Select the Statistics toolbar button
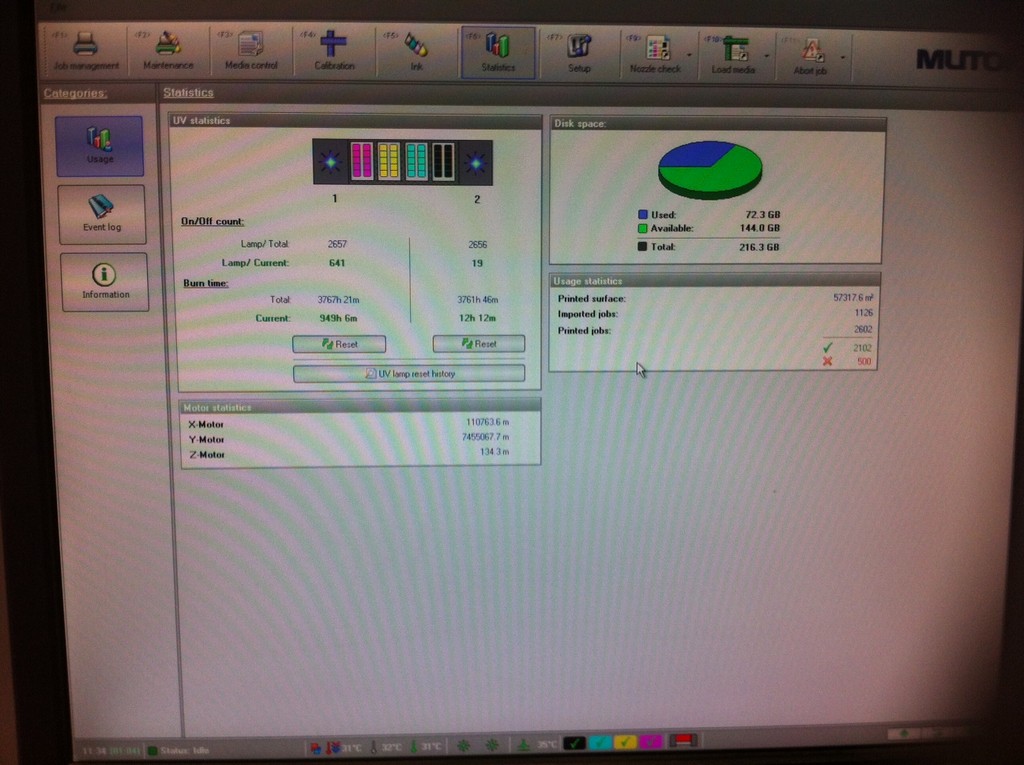Screen dimensions: 1024x765 point(498,52)
